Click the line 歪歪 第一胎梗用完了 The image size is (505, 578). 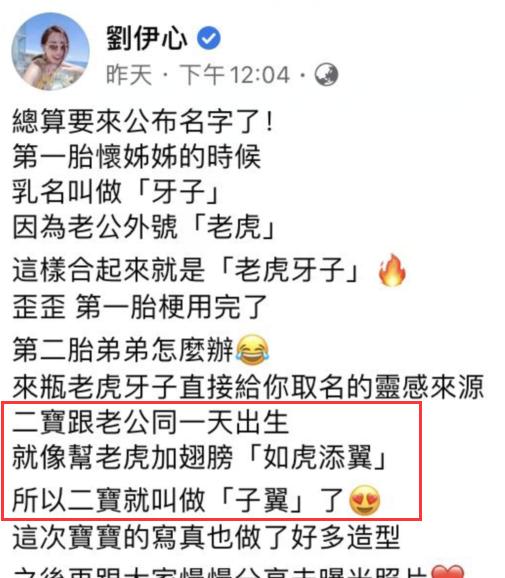tap(140, 307)
